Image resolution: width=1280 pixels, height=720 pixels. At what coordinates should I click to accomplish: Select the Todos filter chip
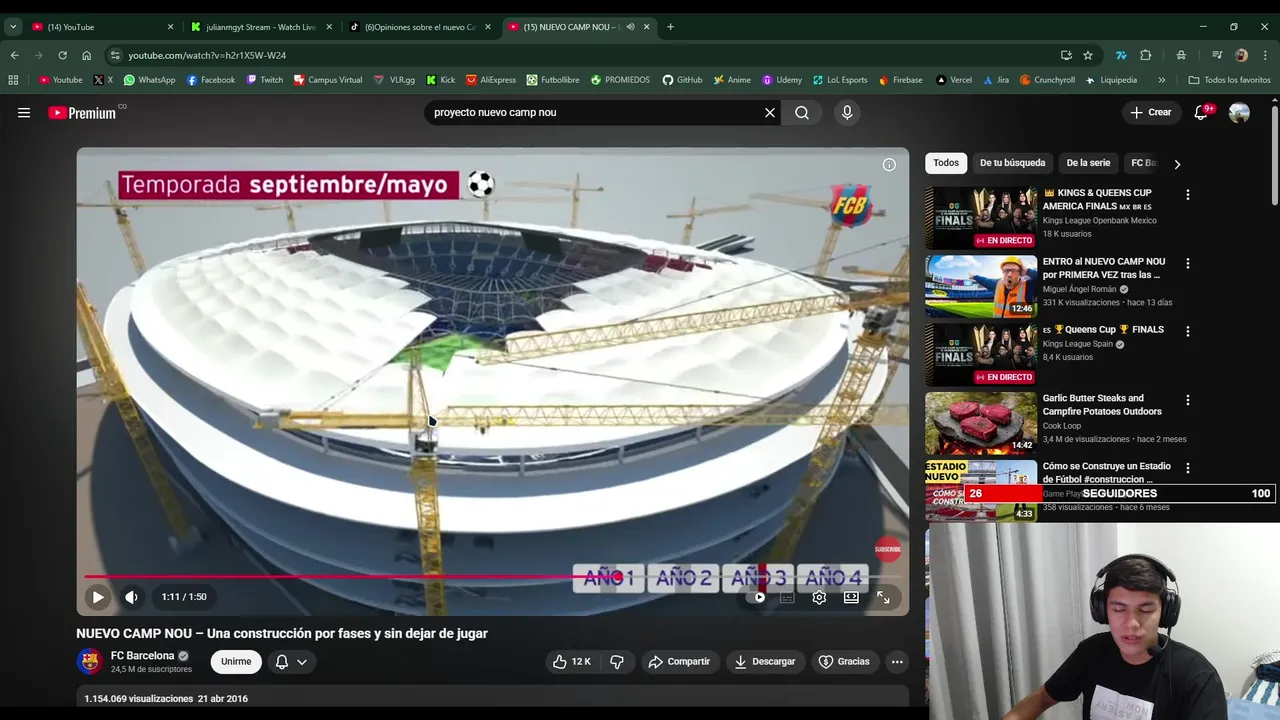pyautogui.click(x=946, y=163)
